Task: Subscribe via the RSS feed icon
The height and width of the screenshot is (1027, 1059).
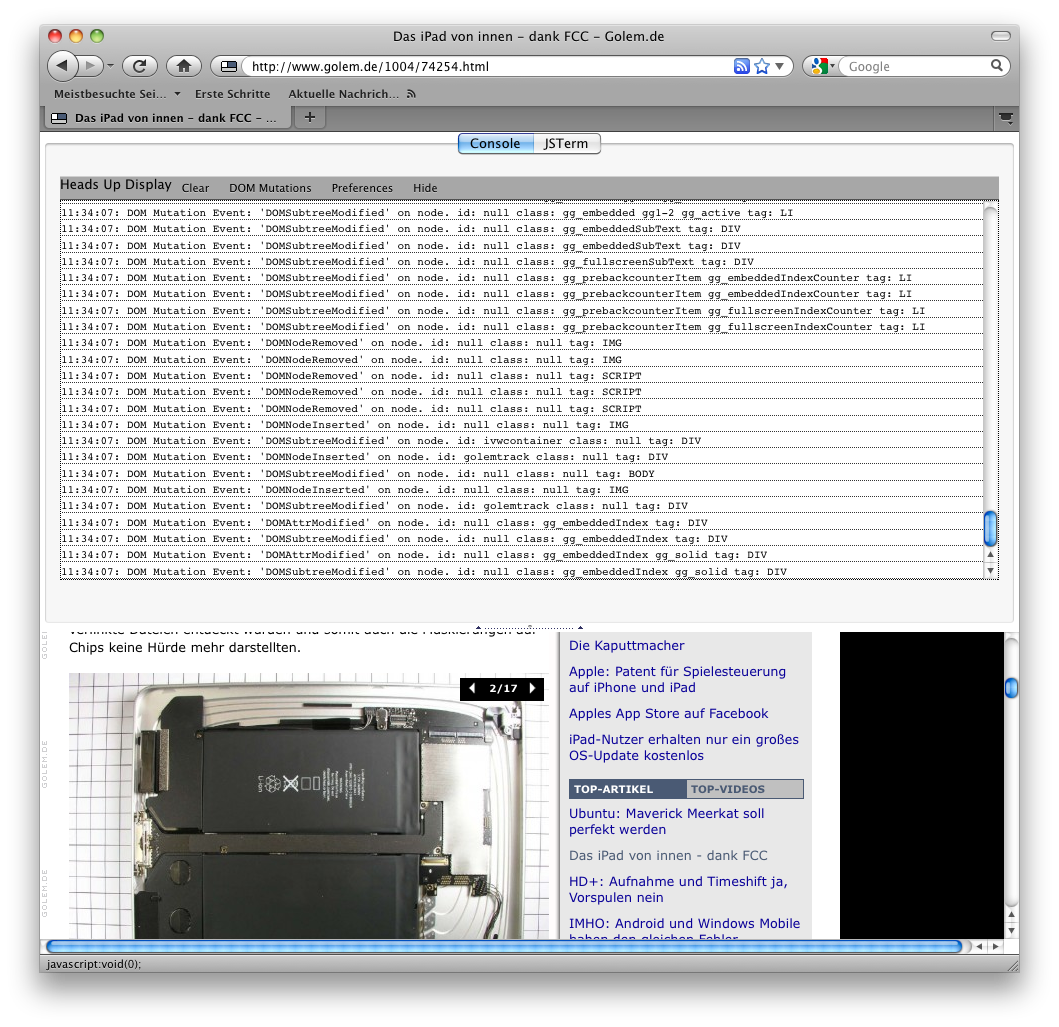Action: tap(742, 66)
